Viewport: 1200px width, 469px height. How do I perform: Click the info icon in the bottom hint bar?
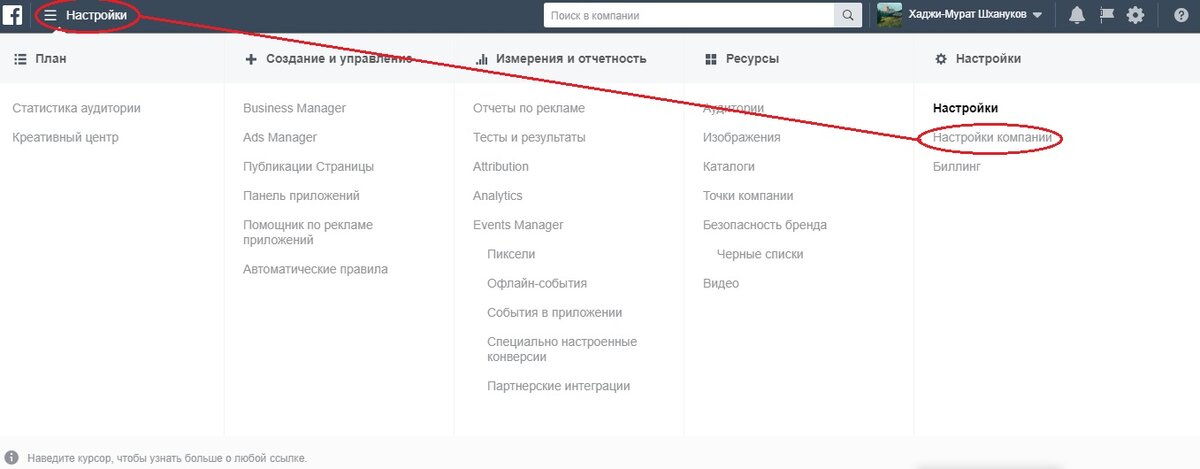pyautogui.click(x=12, y=457)
